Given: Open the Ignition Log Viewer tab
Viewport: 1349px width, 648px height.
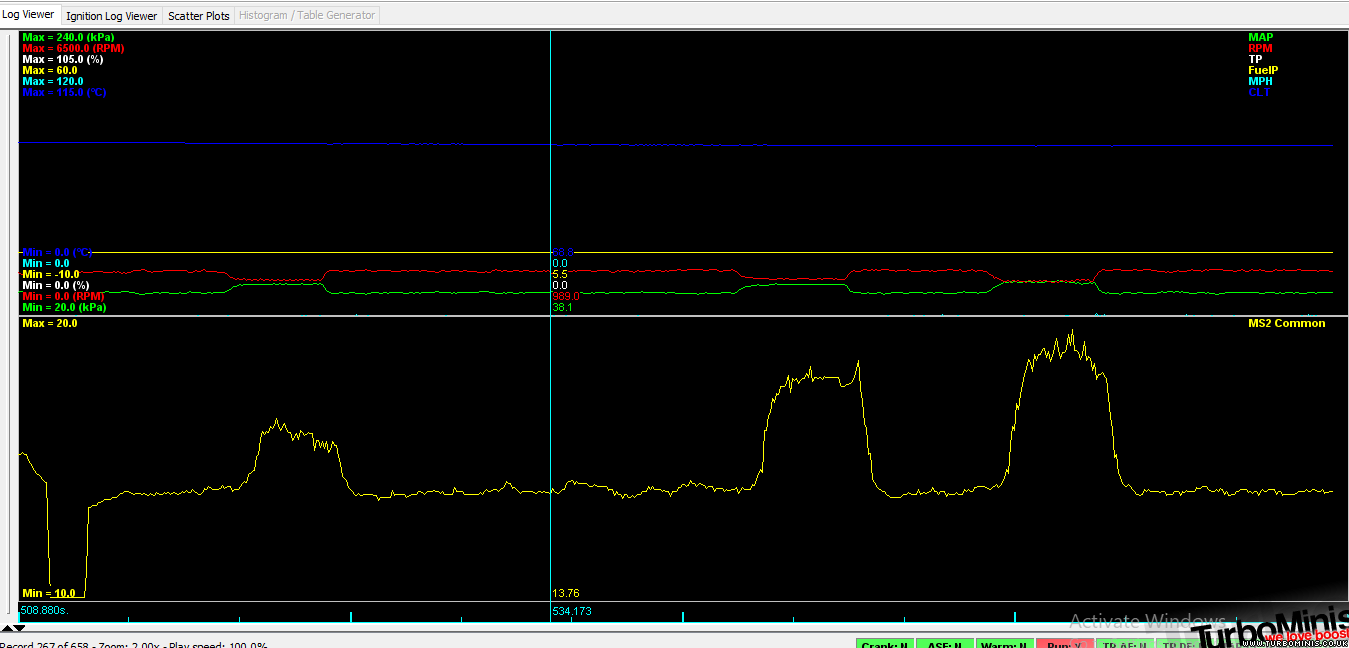Looking at the screenshot, I should (111, 16).
